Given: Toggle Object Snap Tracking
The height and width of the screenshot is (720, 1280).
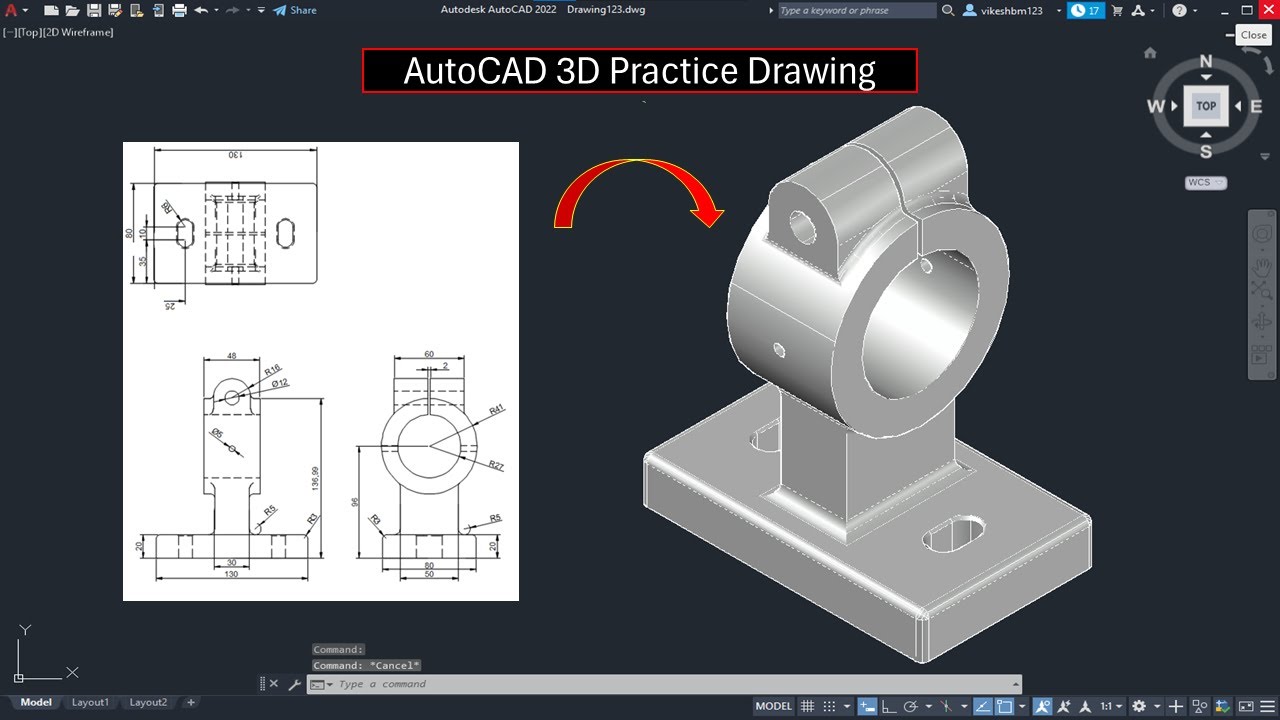Looking at the screenshot, I should tap(982, 706).
